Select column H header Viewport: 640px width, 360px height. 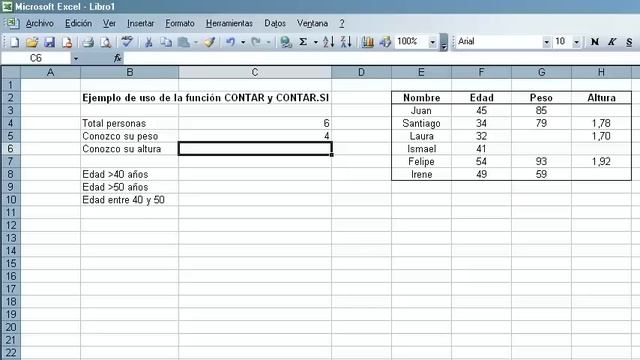[x=601, y=72]
